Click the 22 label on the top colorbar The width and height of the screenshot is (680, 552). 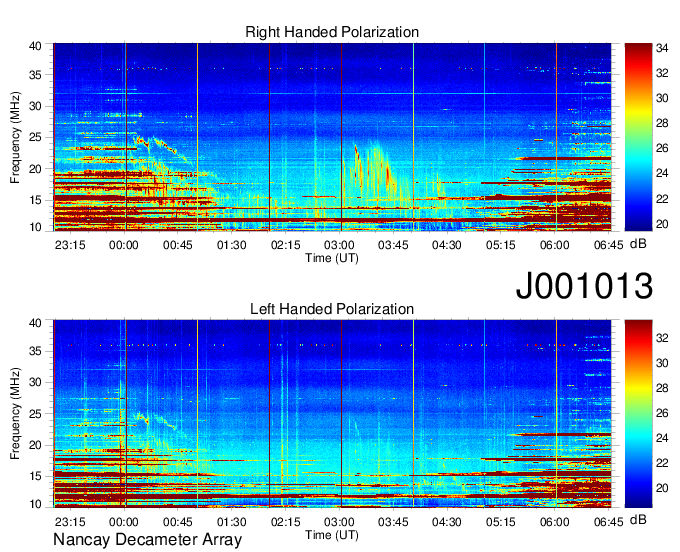[x=662, y=199]
